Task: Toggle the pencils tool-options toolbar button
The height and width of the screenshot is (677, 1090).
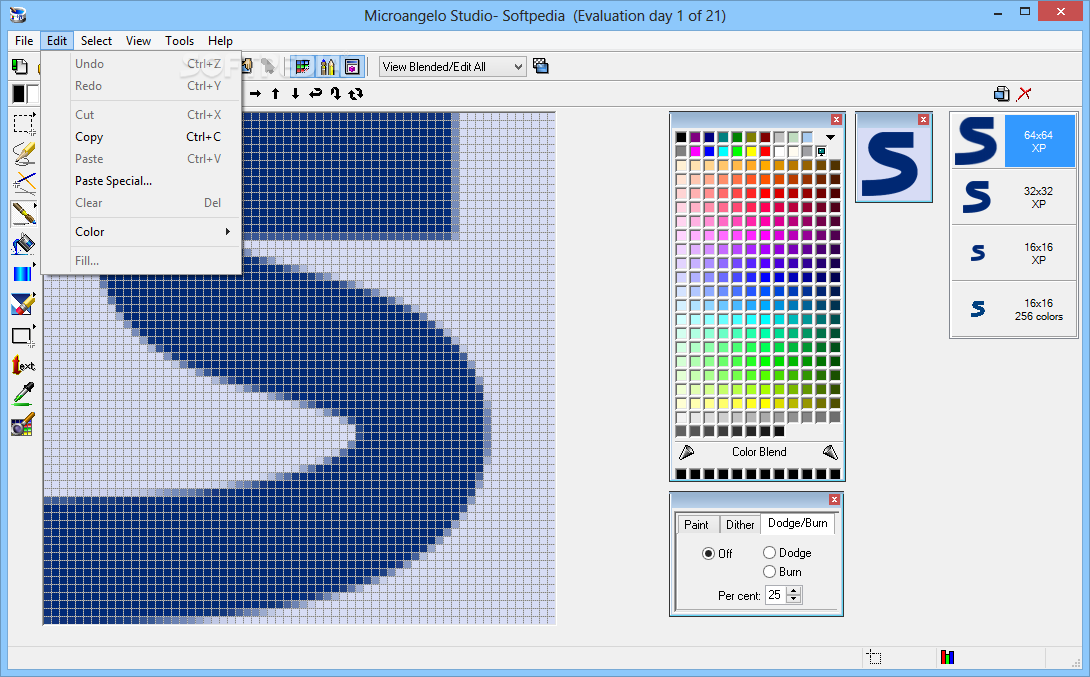Action: [327, 67]
